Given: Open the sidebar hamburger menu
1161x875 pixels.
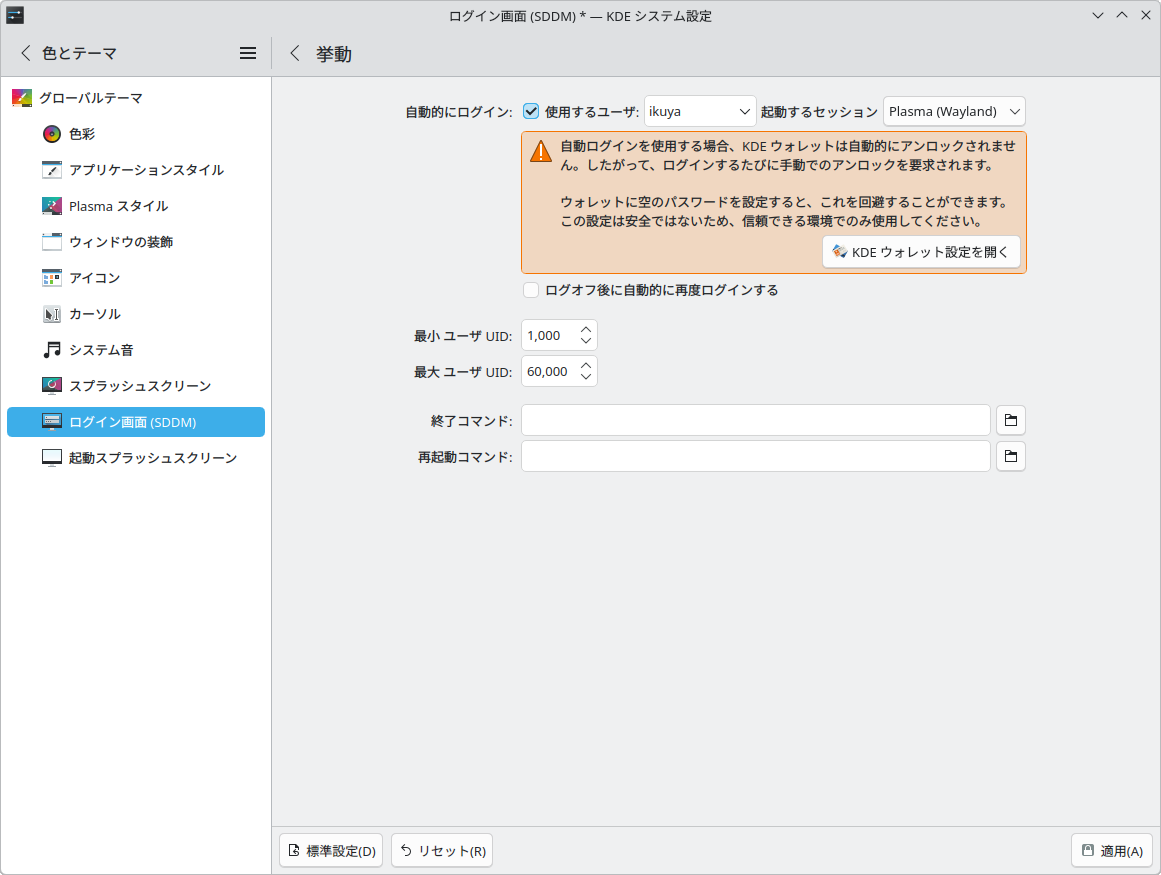Looking at the screenshot, I should pyautogui.click(x=248, y=53).
